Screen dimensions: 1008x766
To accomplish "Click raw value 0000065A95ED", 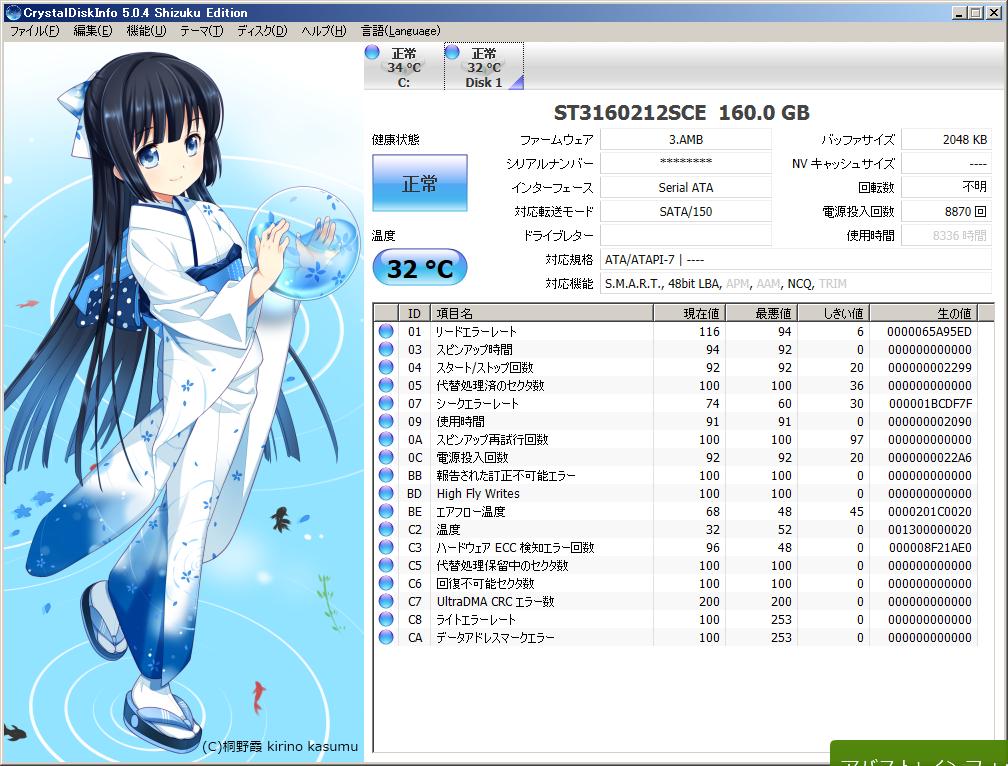I will click(x=929, y=332).
